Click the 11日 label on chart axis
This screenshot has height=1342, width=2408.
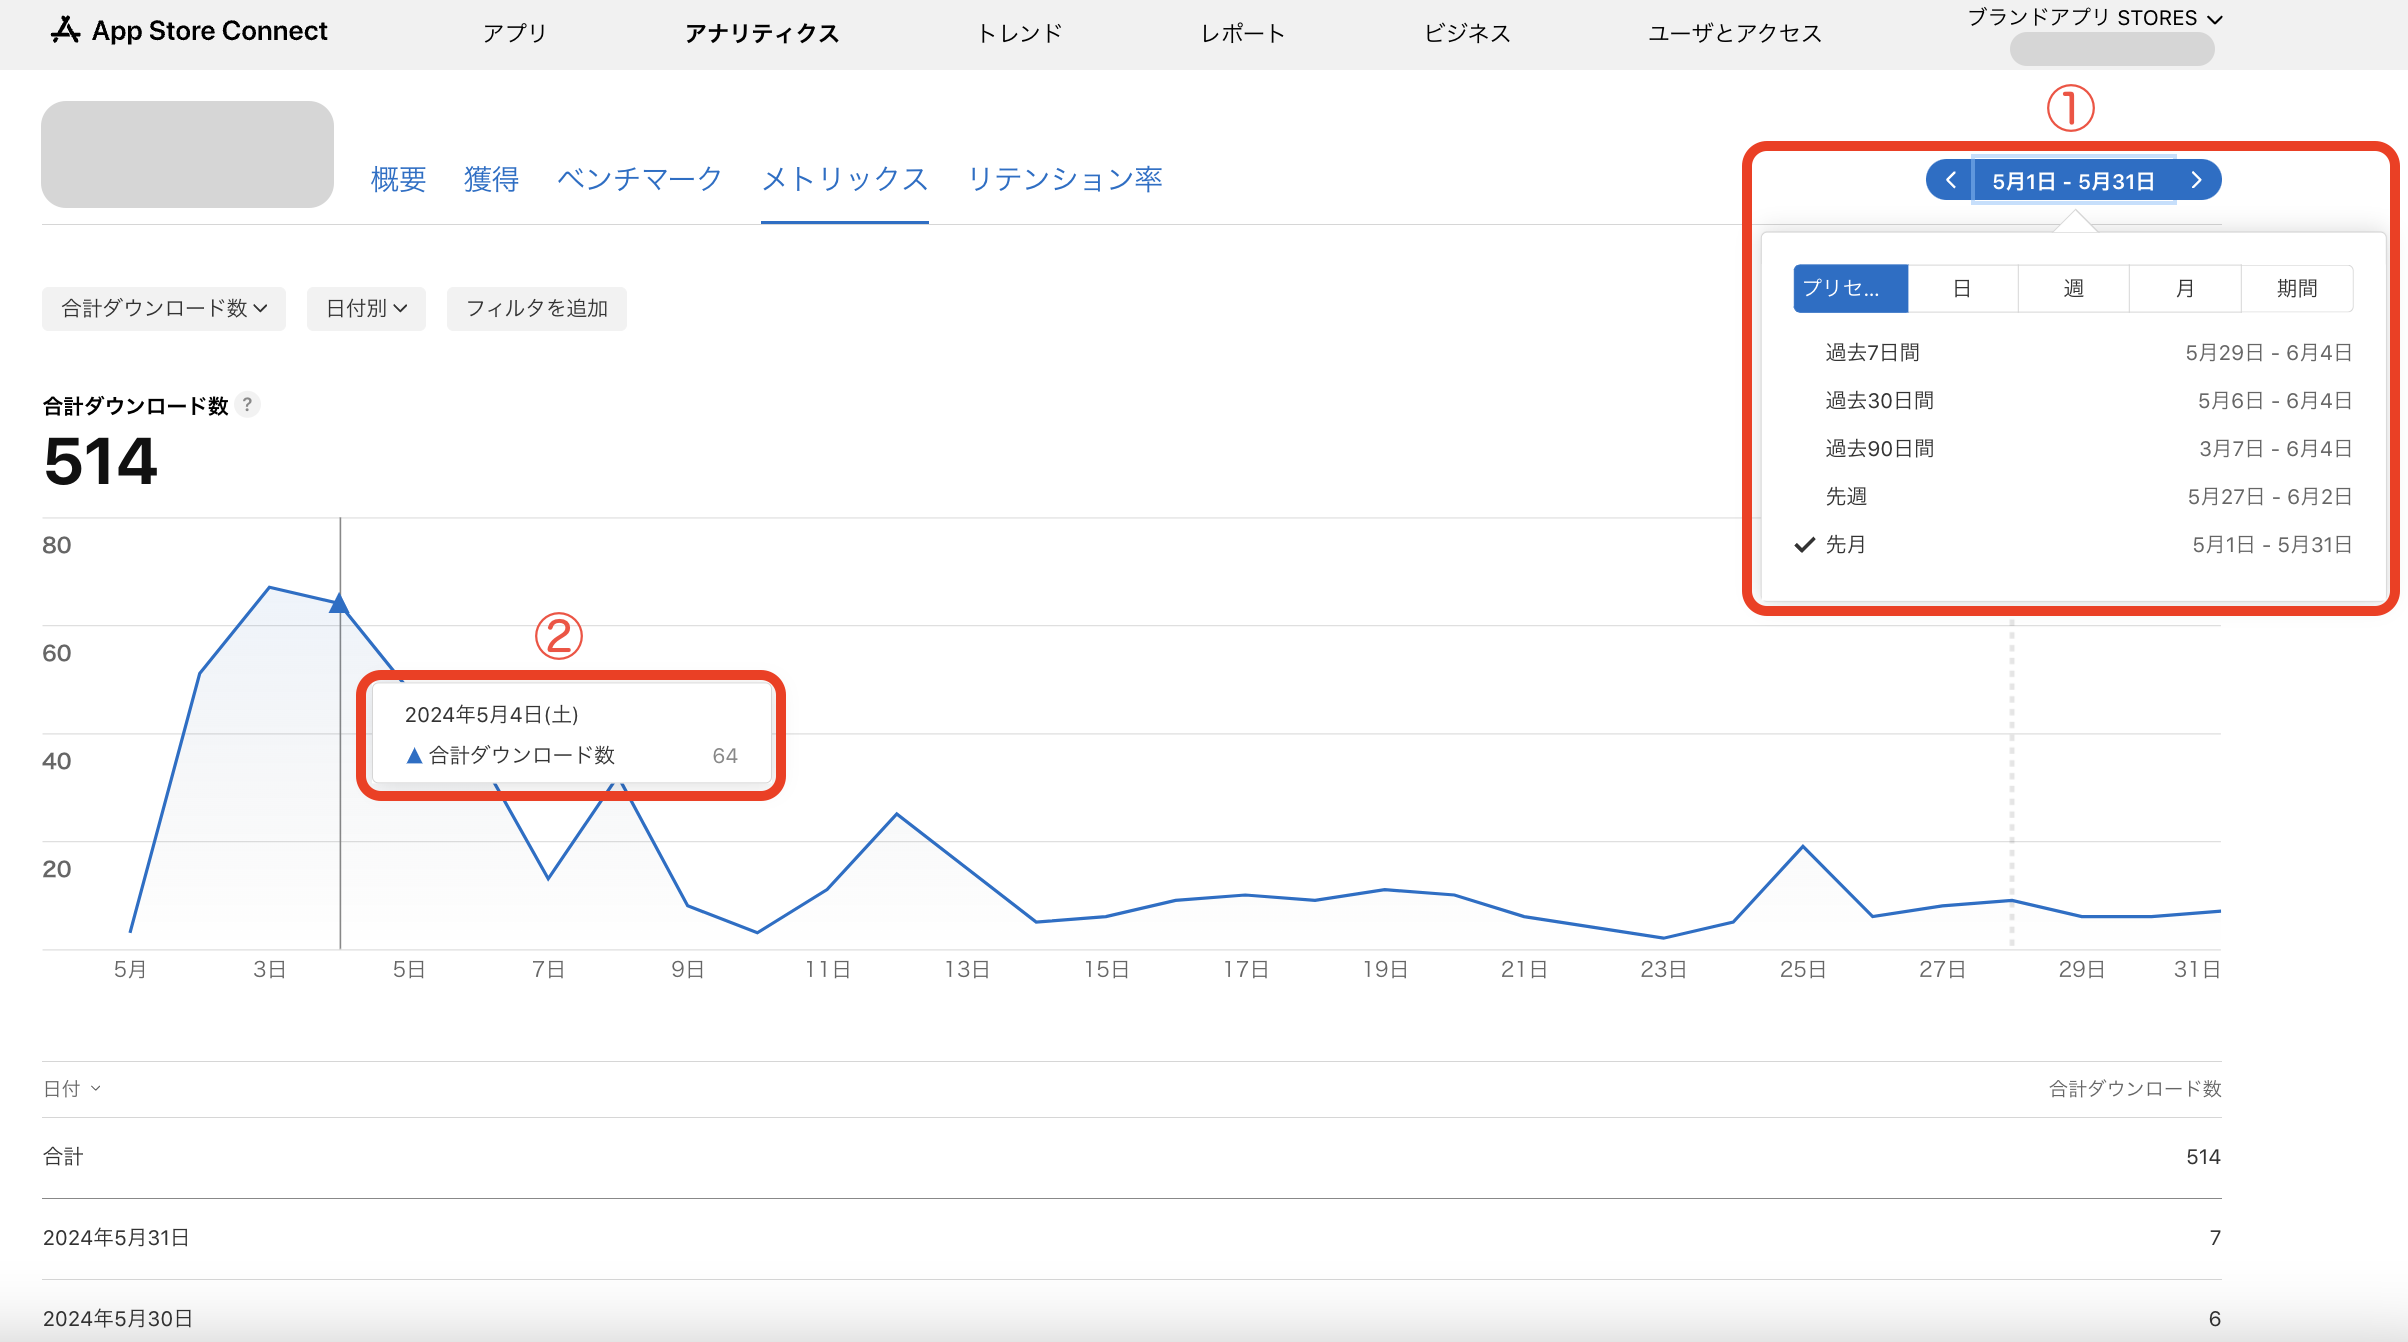coord(828,969)
